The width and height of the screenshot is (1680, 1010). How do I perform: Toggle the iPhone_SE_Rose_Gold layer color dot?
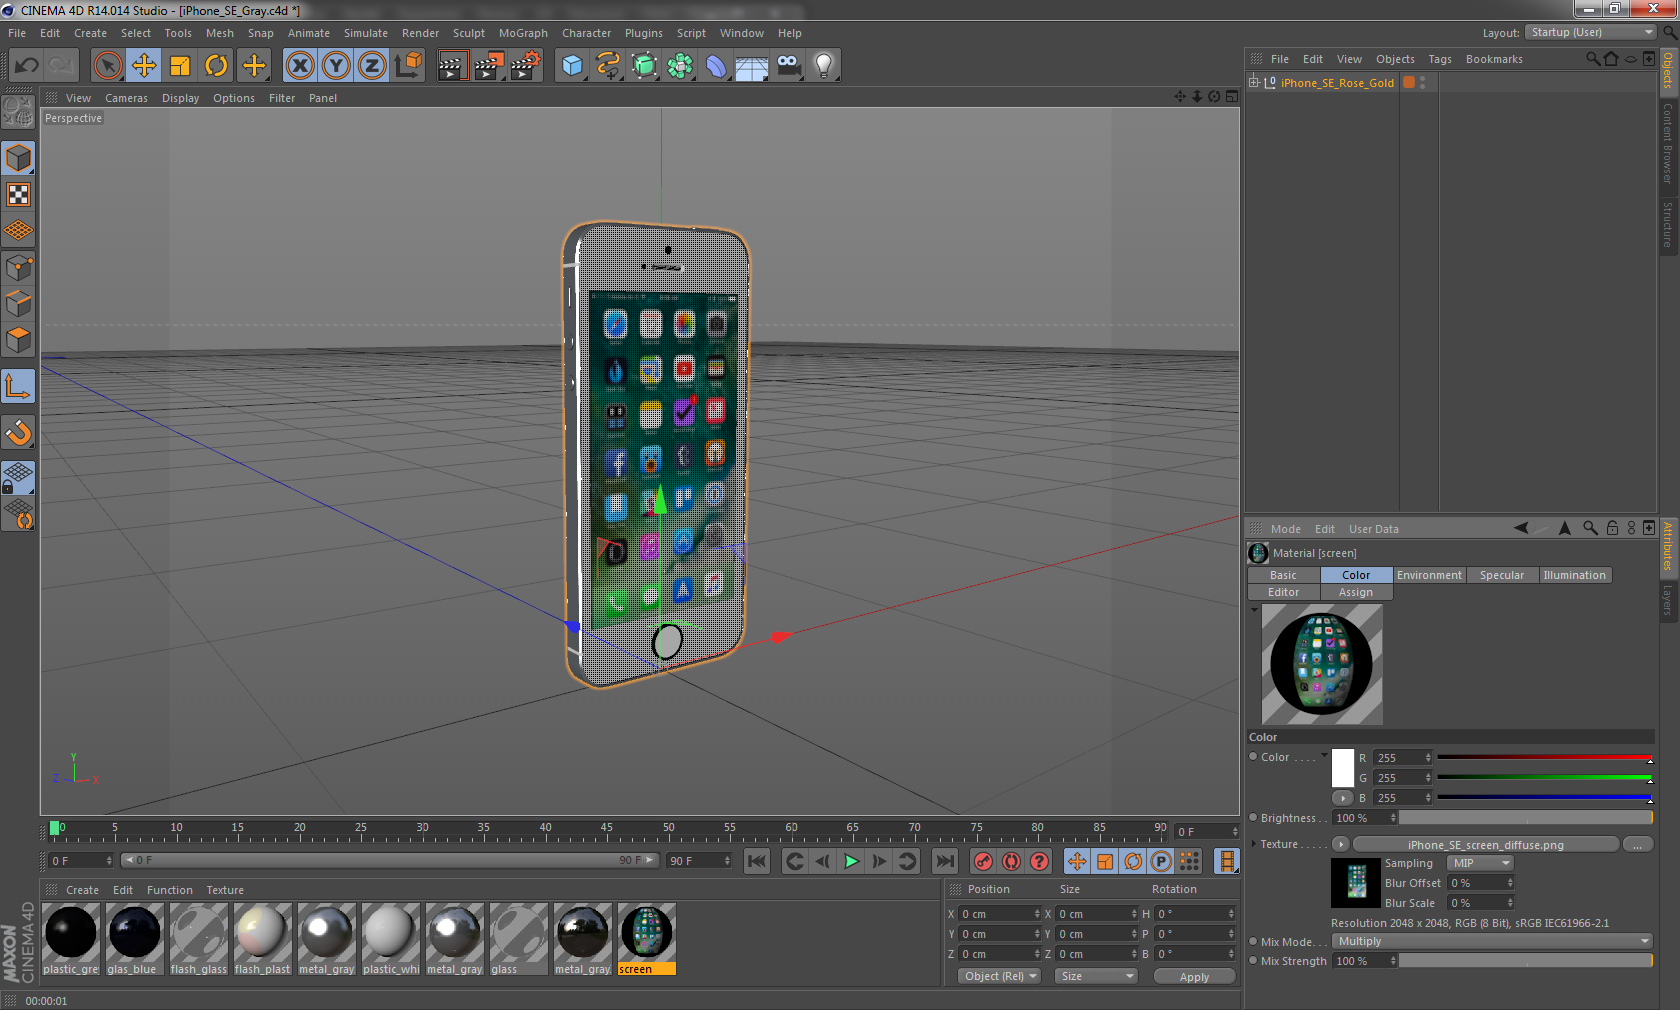(x=1409, y=82)
